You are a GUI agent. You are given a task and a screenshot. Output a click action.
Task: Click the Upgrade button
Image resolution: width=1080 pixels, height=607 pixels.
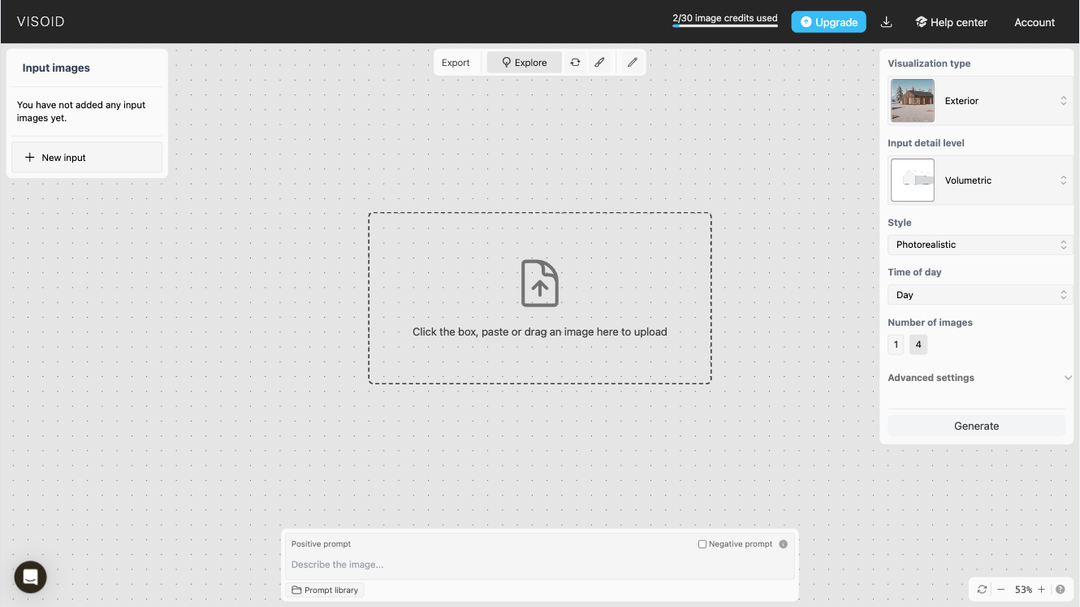coord(828,21)
